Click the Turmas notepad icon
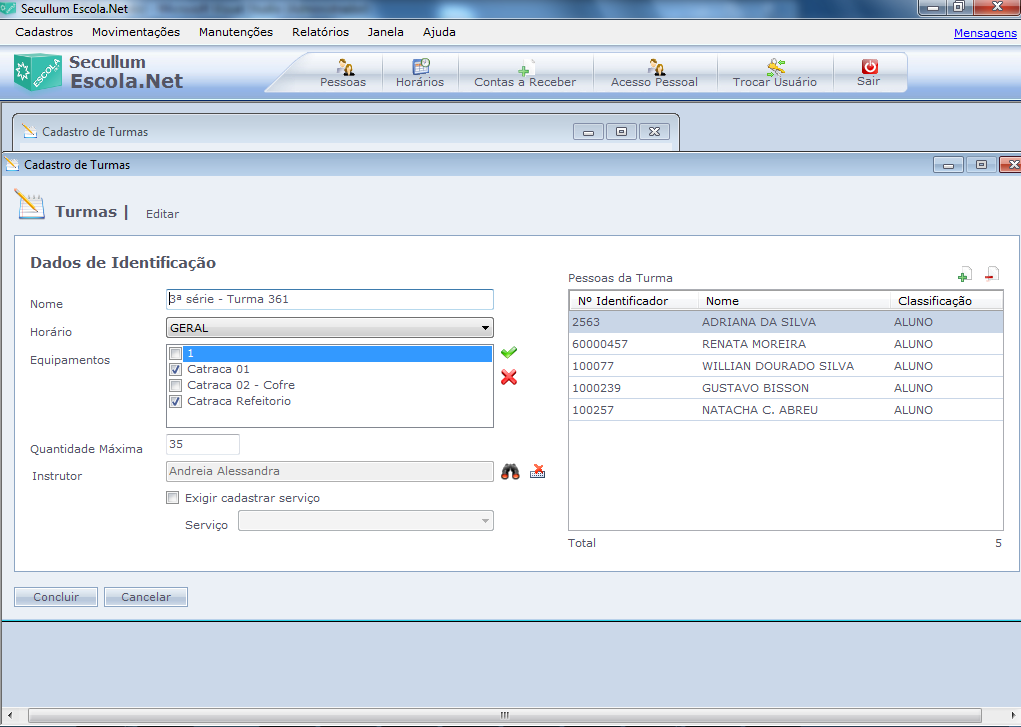 (x=29, y=205)
